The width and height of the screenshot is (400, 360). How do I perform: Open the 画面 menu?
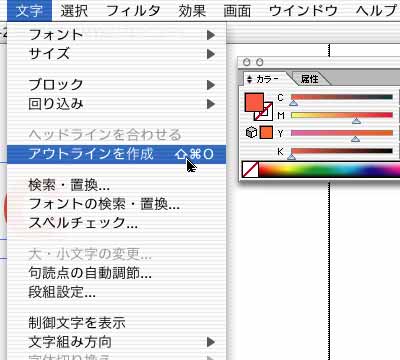click(237, 11)
